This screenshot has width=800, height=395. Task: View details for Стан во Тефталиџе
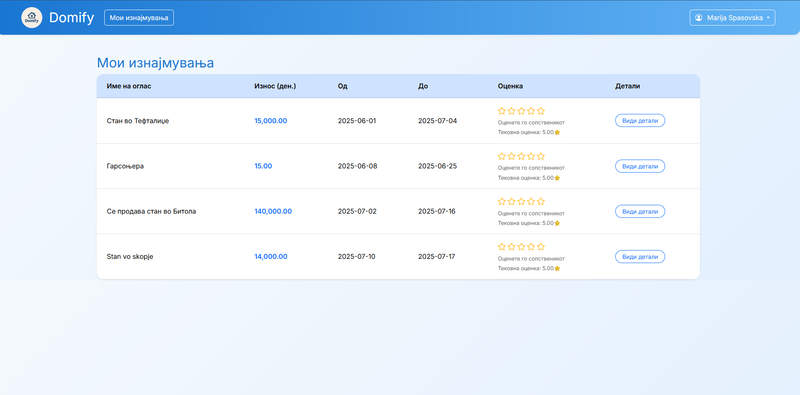pos(640,121)
